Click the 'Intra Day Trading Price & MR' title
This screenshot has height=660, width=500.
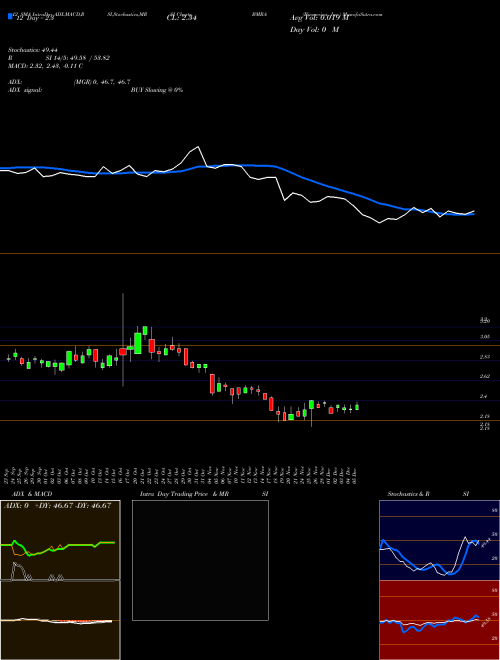[x=184, y=494]
